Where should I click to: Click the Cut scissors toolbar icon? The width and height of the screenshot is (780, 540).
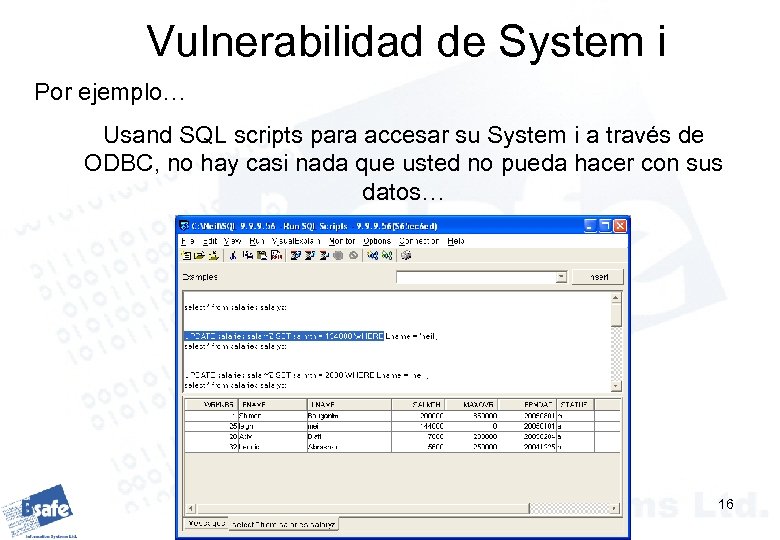233,256
